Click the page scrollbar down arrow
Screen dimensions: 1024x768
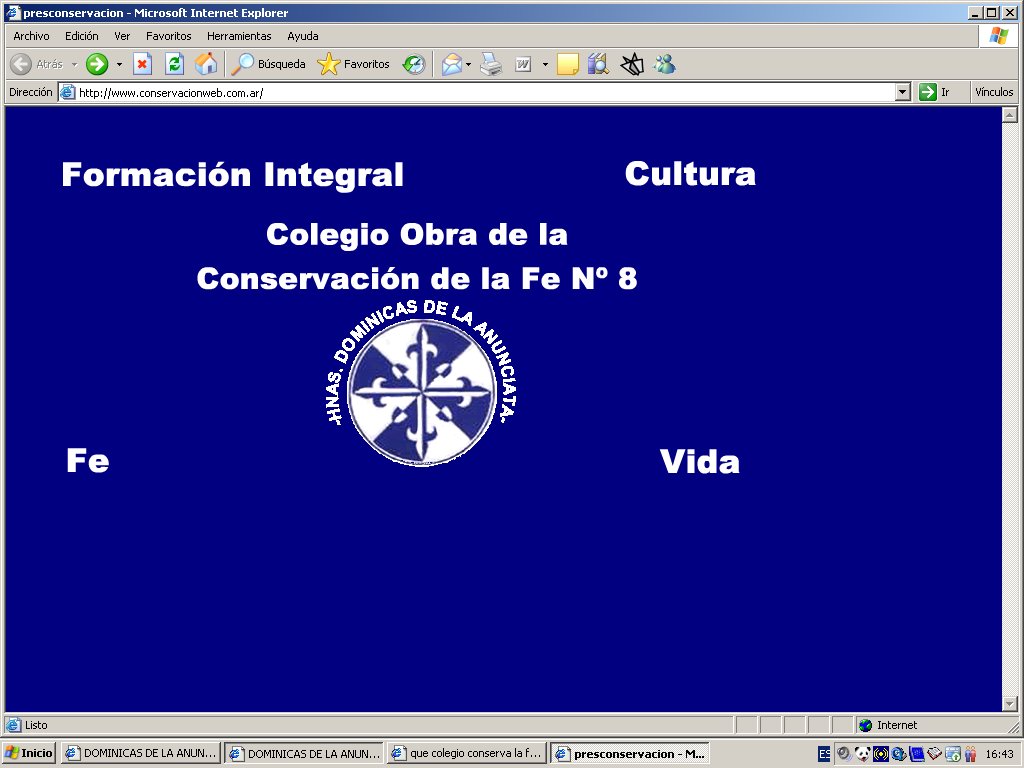tap(1010, 703)
